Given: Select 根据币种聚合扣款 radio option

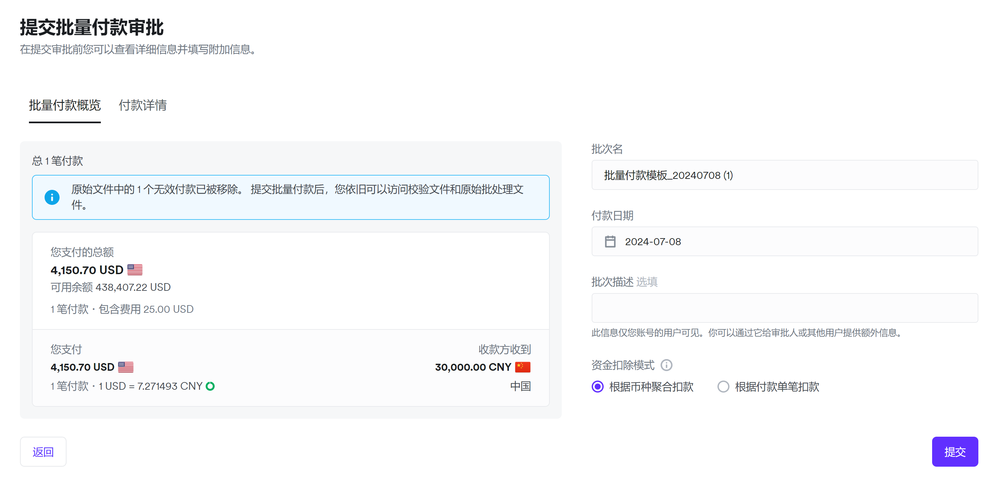Looking at the screenshot, I should point(598,387).
